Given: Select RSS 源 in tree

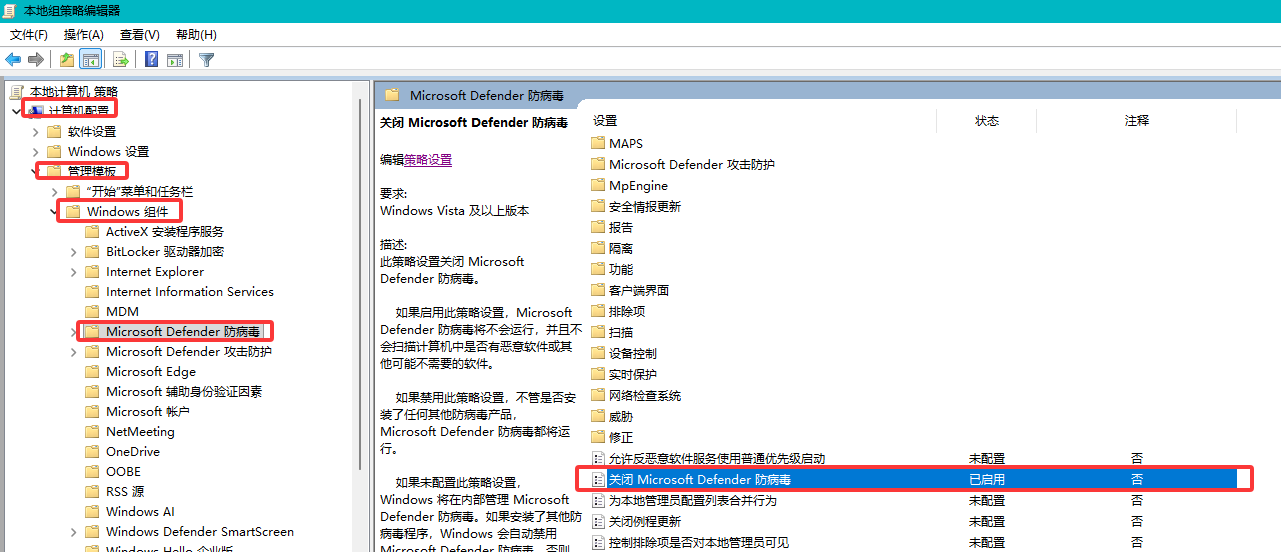Looking at the screenshot, I should [x=125, y=491].
